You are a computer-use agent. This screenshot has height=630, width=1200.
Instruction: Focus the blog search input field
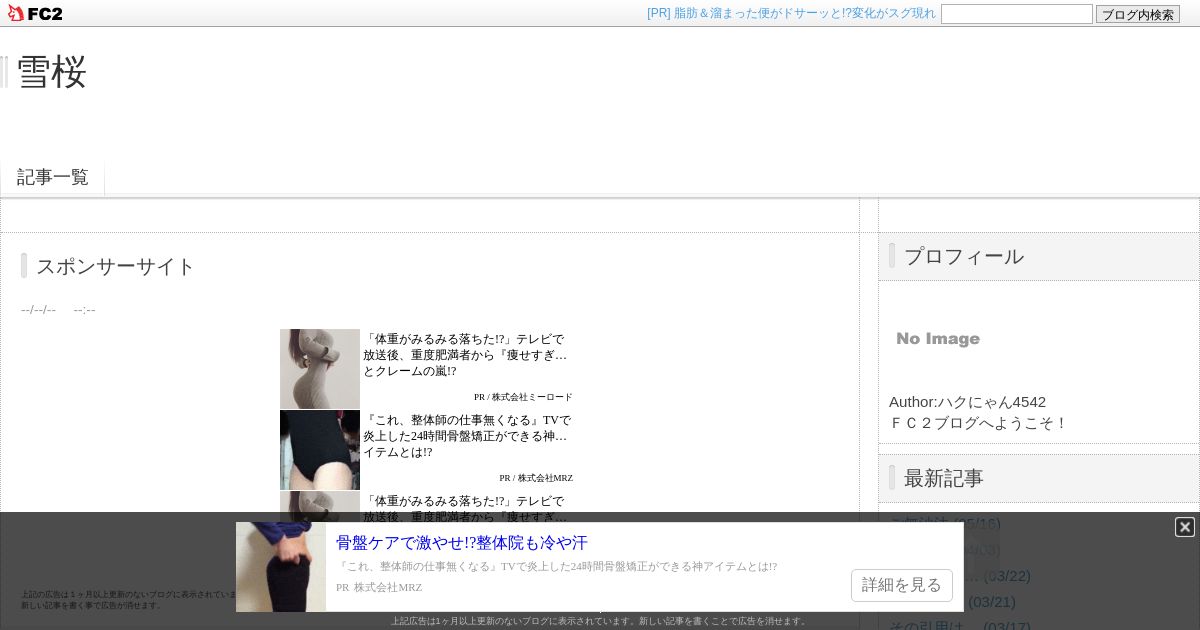[x=1017, y=14]
